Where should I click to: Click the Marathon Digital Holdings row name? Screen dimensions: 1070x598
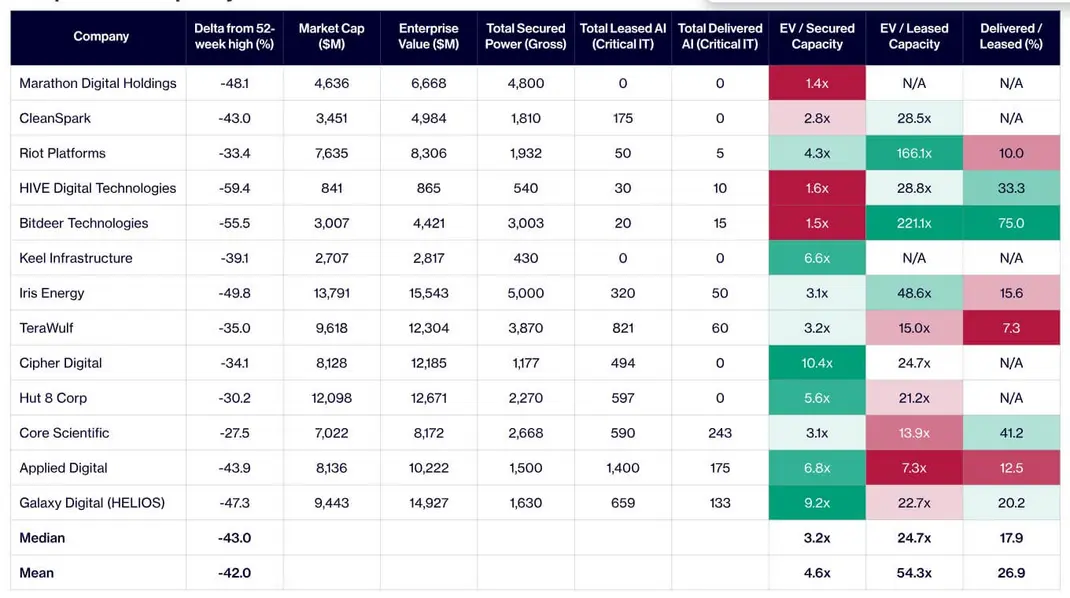click(98, 83)
